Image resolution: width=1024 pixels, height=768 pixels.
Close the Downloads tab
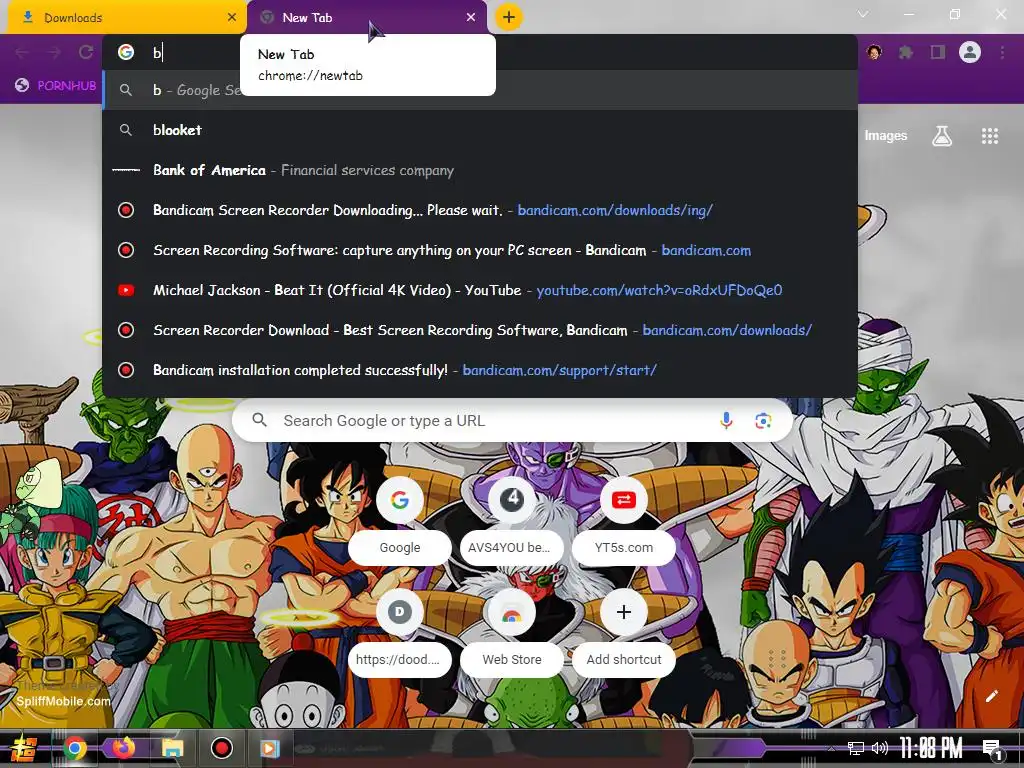click(232, 18)
